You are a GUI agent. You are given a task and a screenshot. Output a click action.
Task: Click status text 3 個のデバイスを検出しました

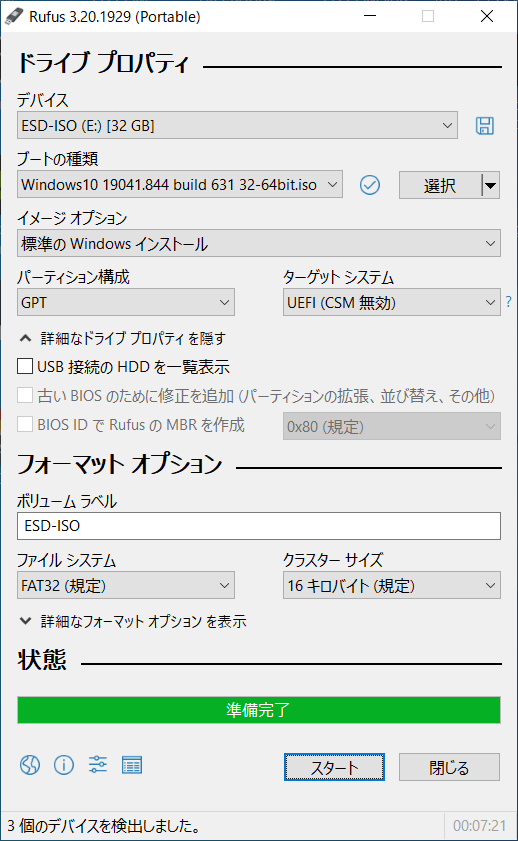pyautogui.click(x=103, y=825)
